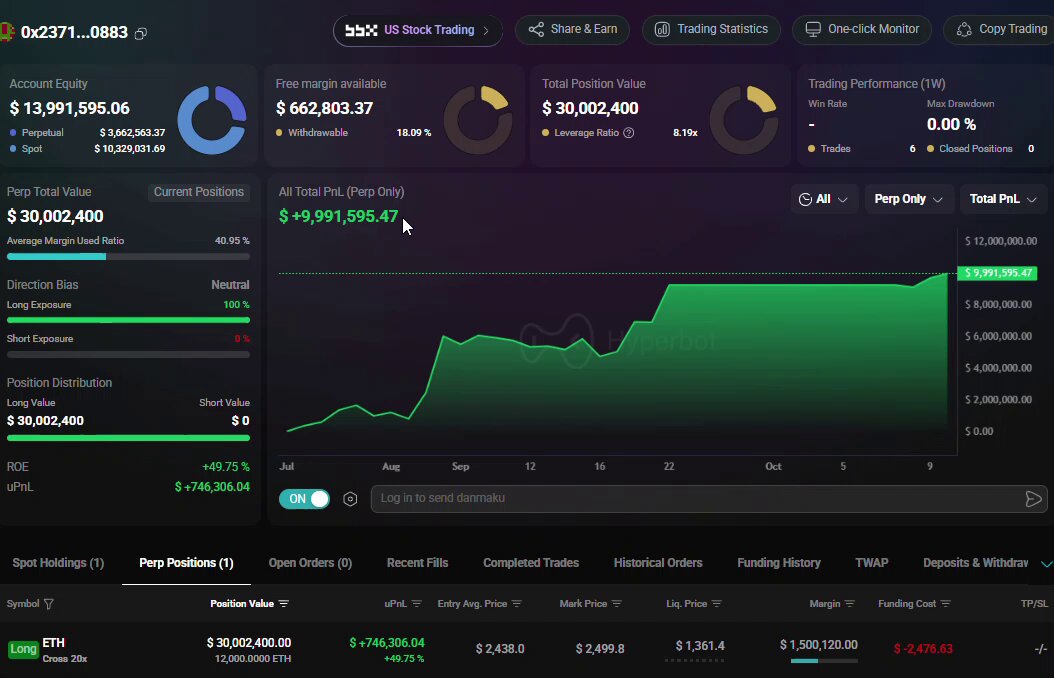Open the Leverage Ratio help icon

click(x=629, y=132)
